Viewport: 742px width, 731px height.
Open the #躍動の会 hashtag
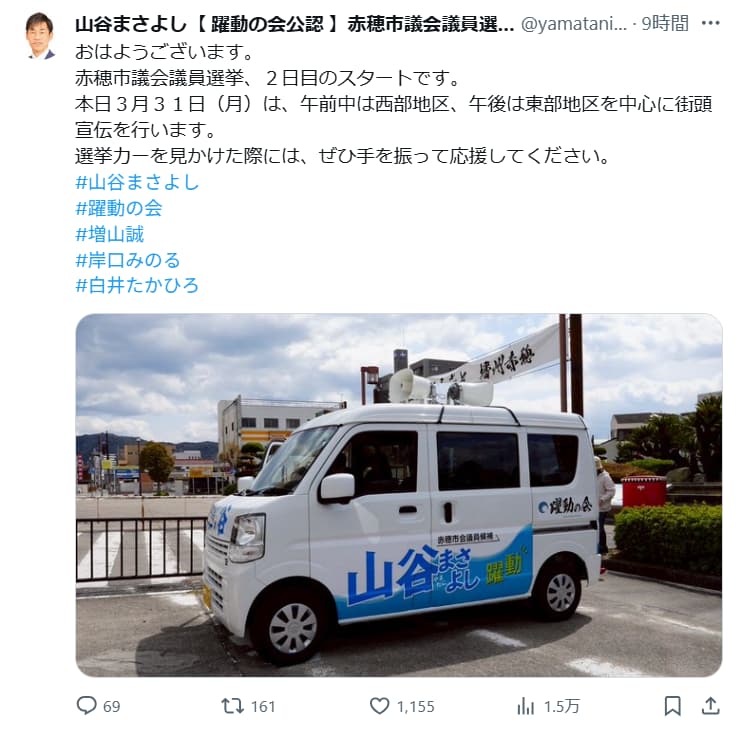click(119, 208)
